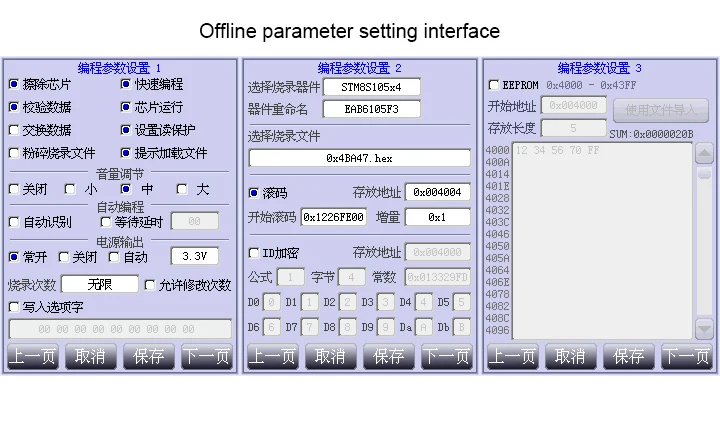Screen dimensions: 720x430
Task: Click 上一页 in settings panel 3
Action: [x=512, y=356]
